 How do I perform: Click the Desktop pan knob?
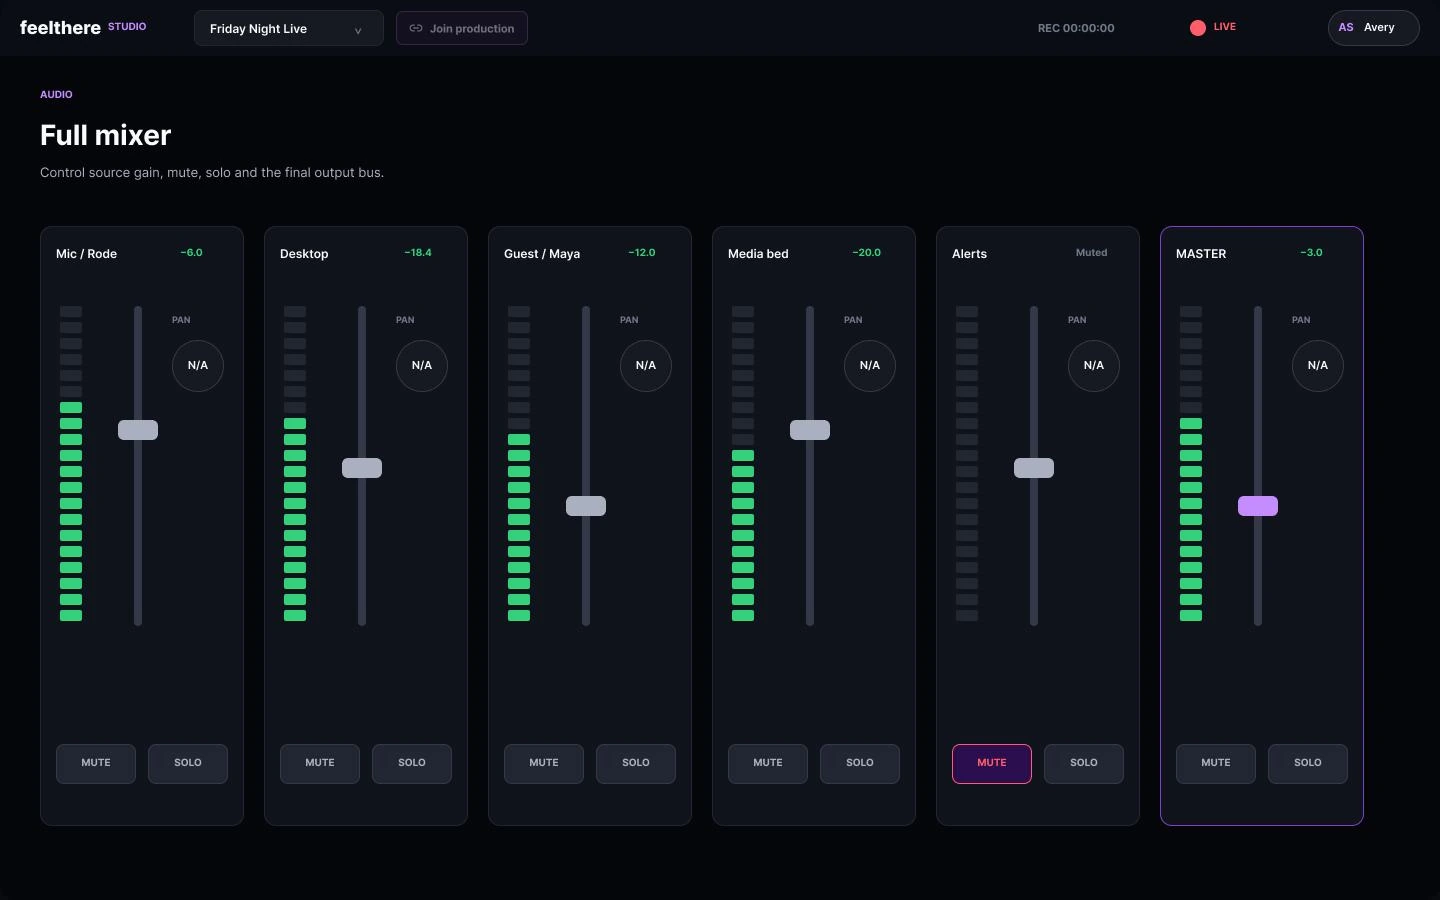point(422,366)
